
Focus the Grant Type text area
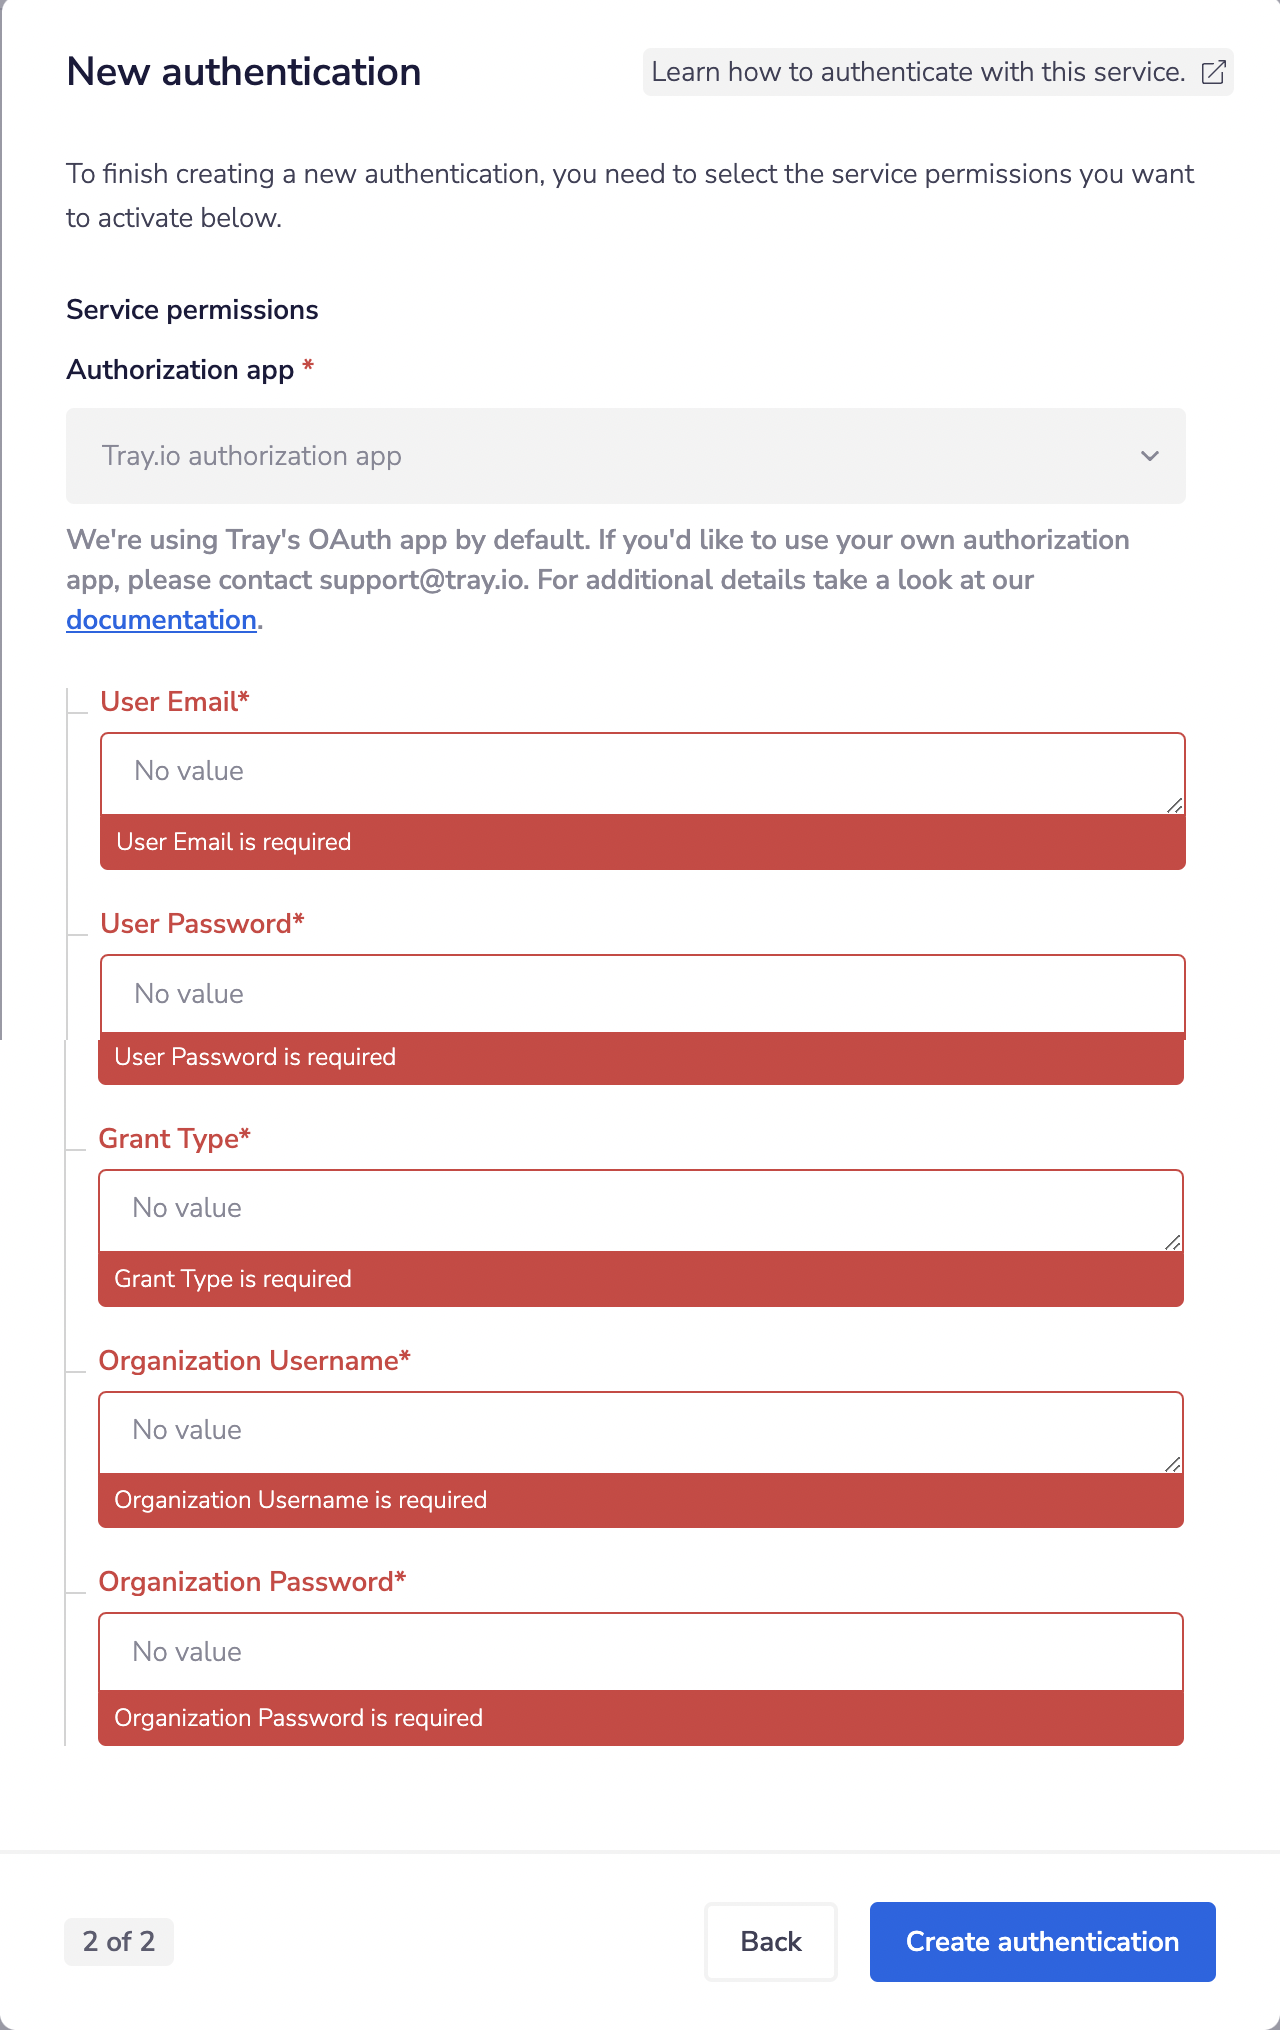coord(640,1208)
